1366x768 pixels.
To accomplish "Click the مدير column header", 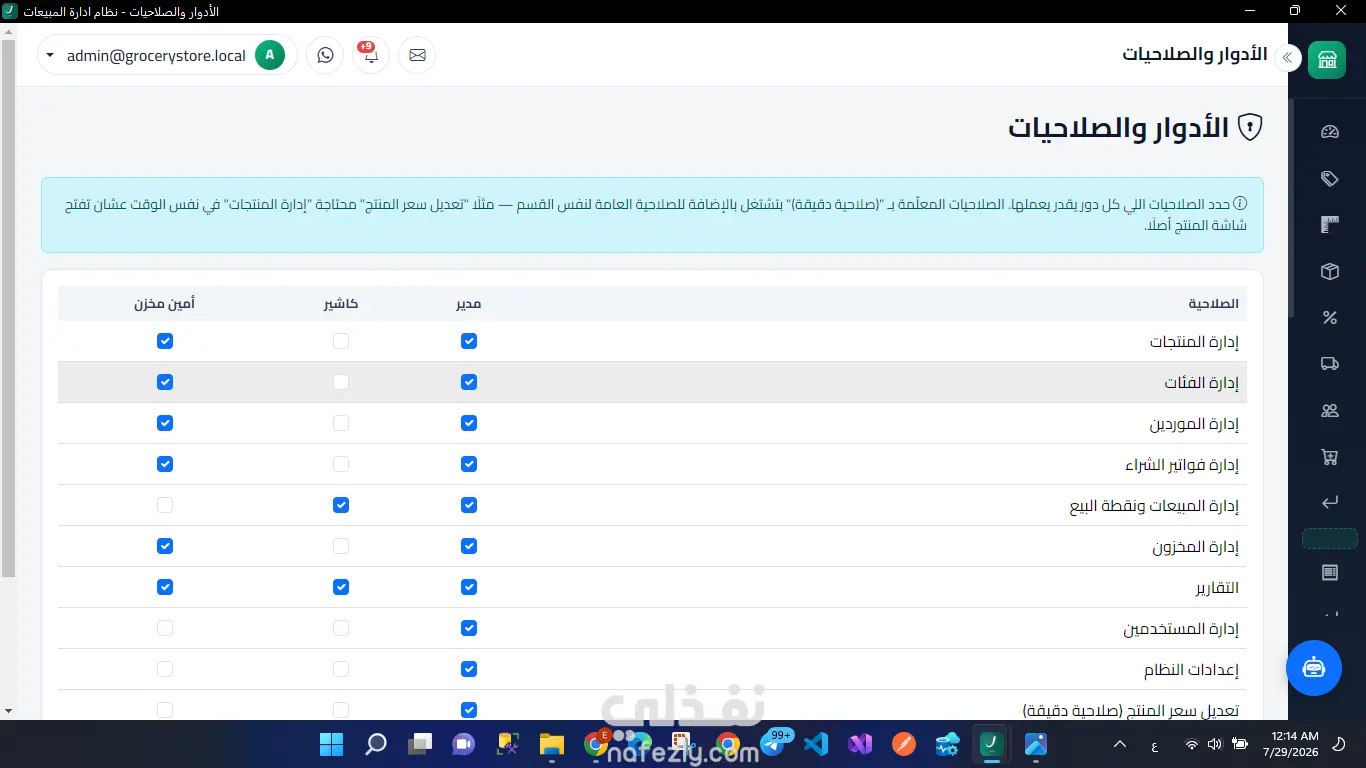I will (469, 304).
